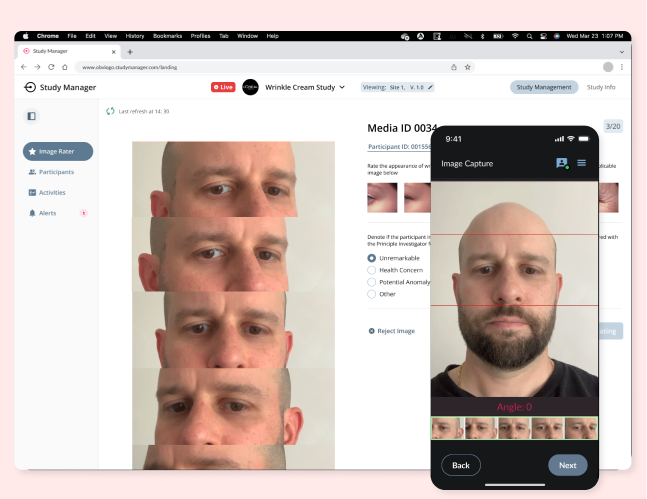Click the pencil edit icon beside Site 1

(x=431, y=87)
